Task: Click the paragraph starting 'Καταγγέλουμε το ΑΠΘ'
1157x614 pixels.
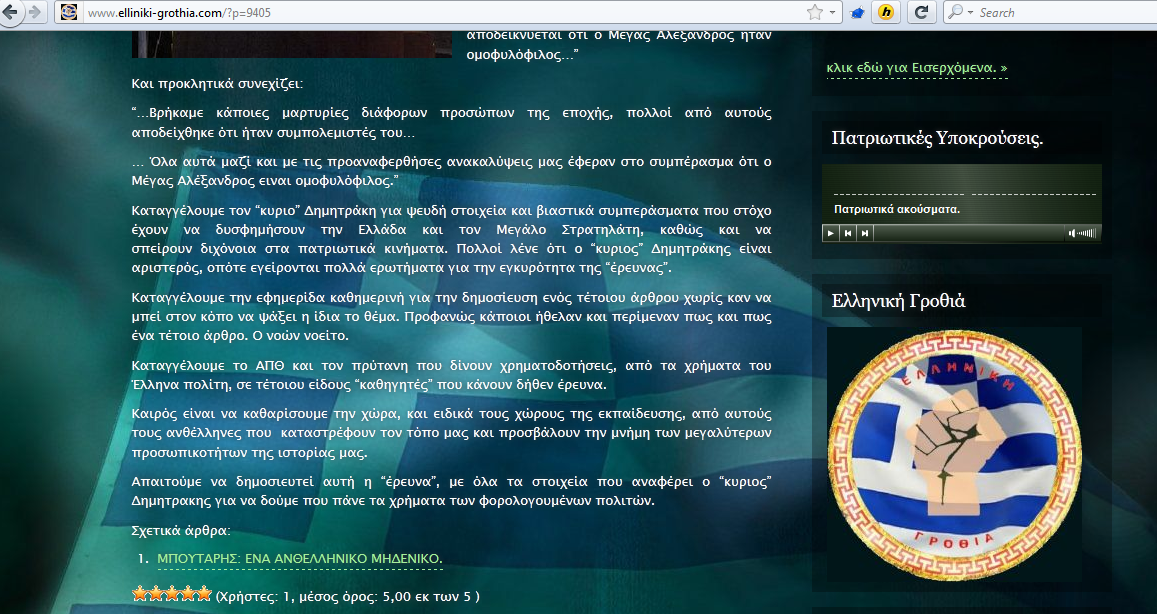Action: [x=452, y=375]
